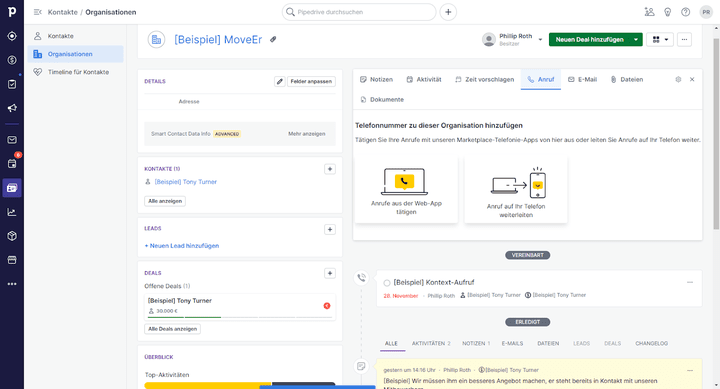
Task: Open Products cube icon in sidebar
Action: (x=12, y=236)
